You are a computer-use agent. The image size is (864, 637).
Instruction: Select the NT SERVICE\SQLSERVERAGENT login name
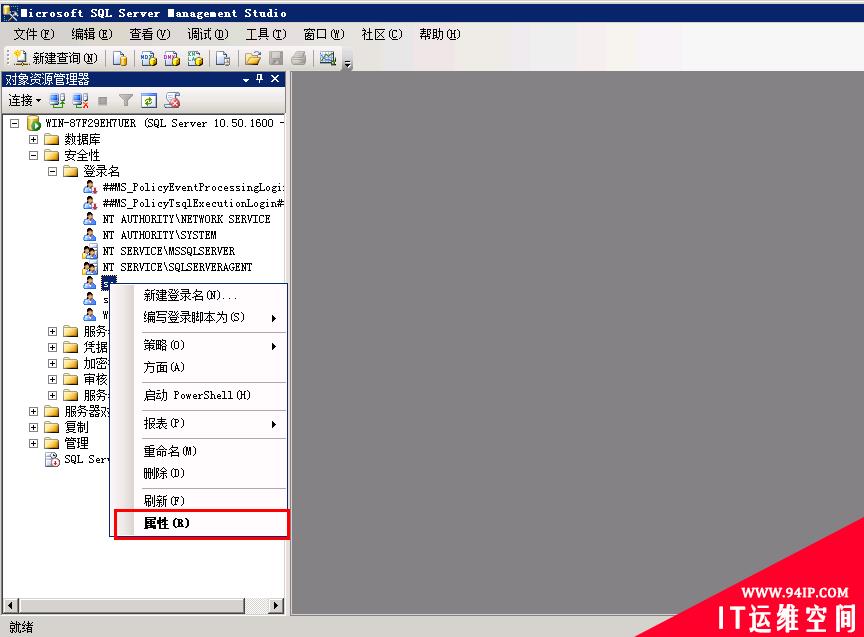(177, 267)
